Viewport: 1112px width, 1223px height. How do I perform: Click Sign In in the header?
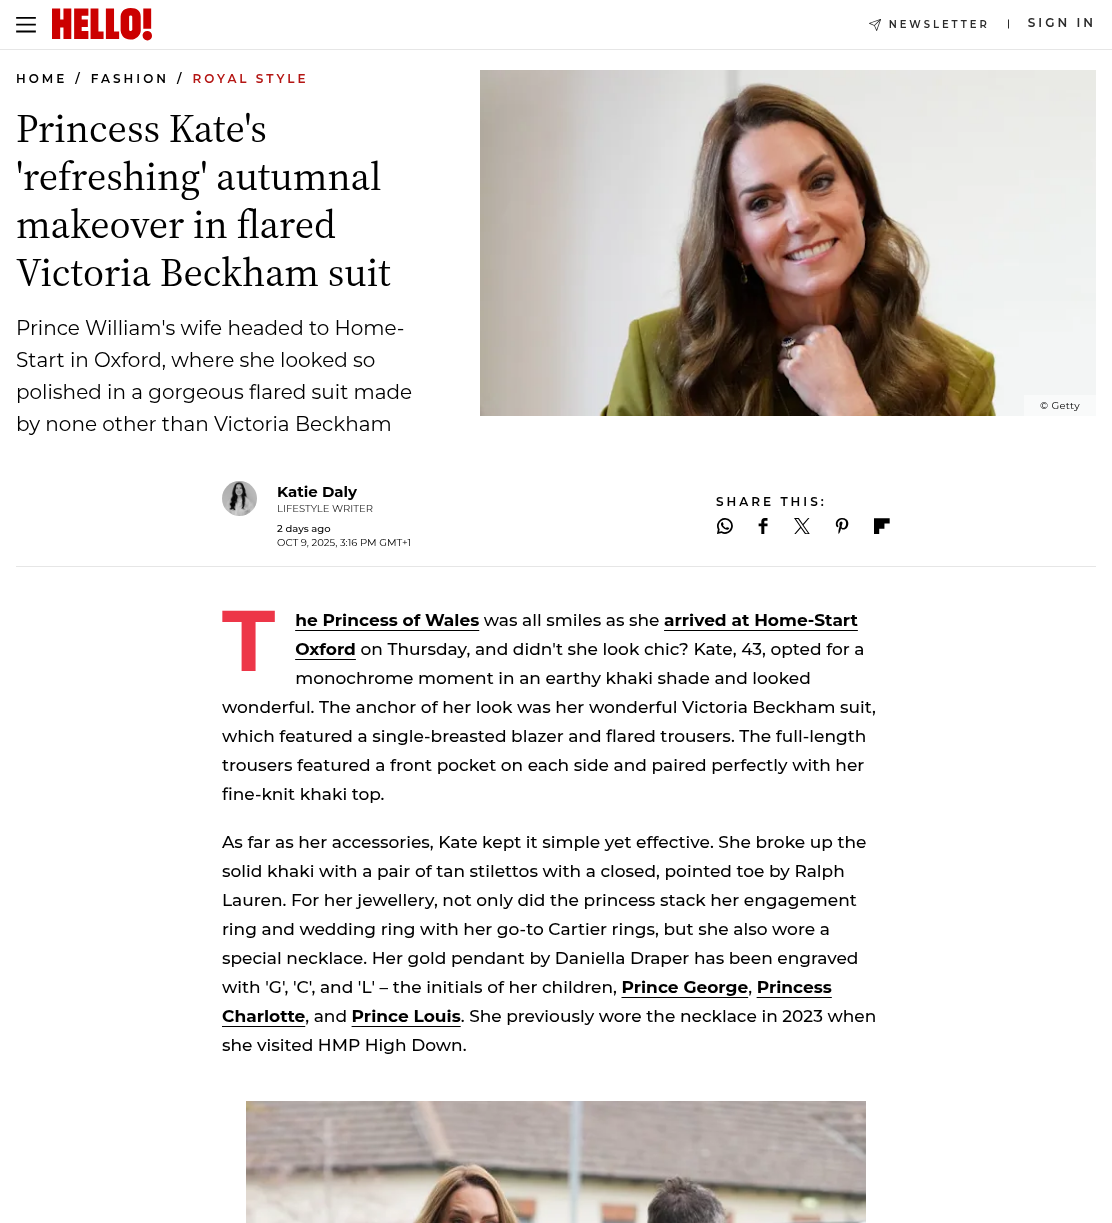click(1061, 23)
